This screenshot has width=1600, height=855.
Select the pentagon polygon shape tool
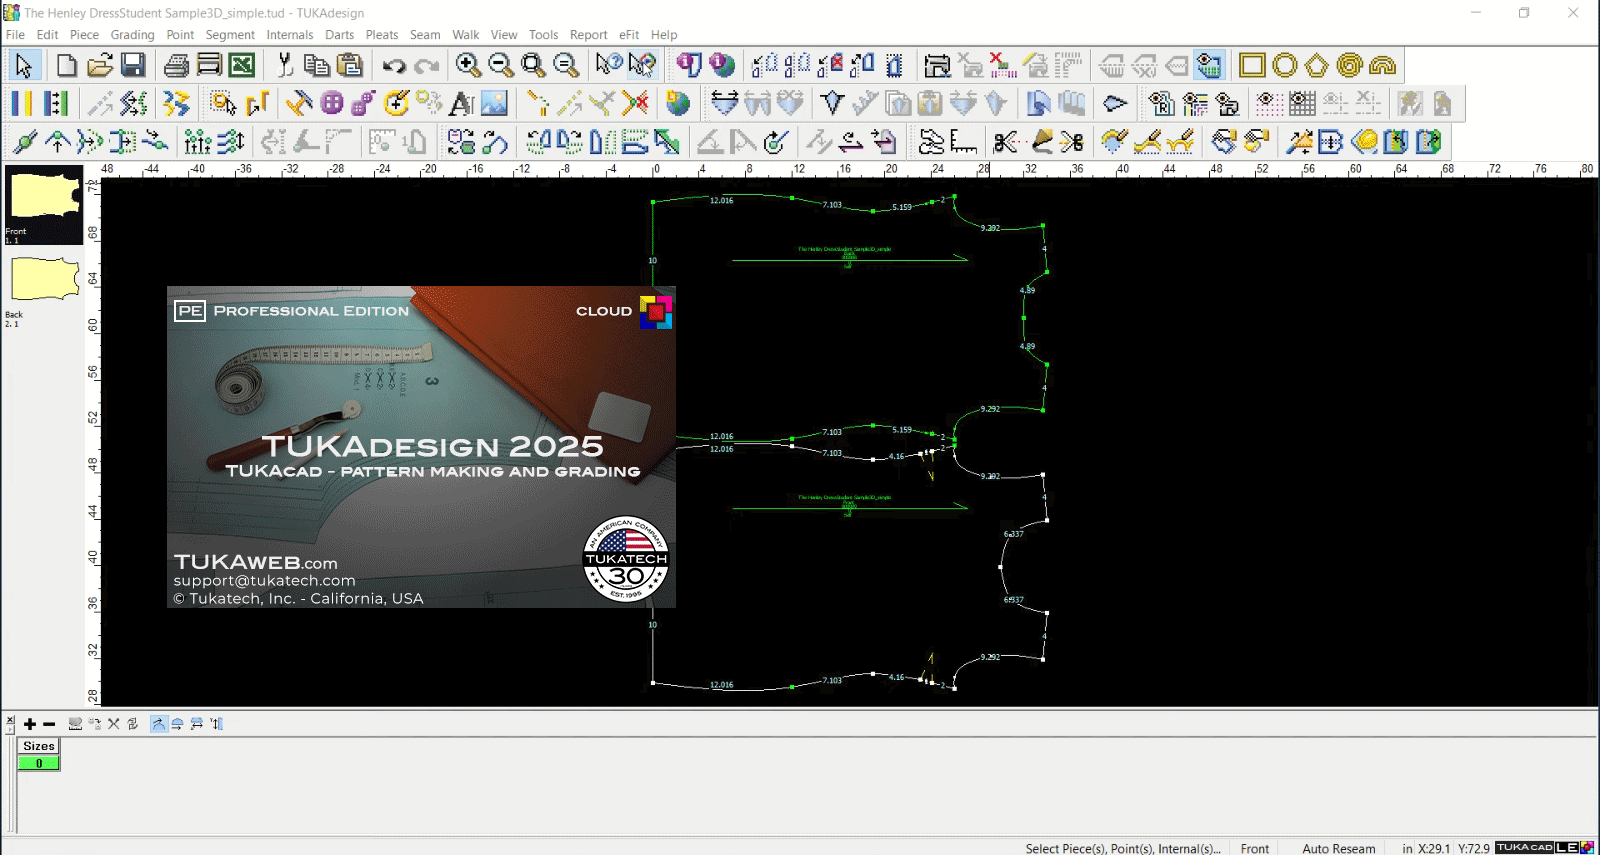[x=1317, y=66]
